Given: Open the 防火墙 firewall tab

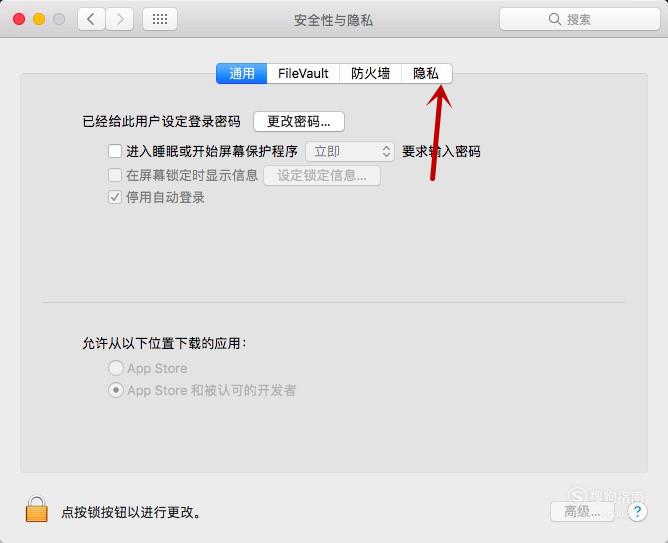Looking at the screenshot, I should coord(370,74).
